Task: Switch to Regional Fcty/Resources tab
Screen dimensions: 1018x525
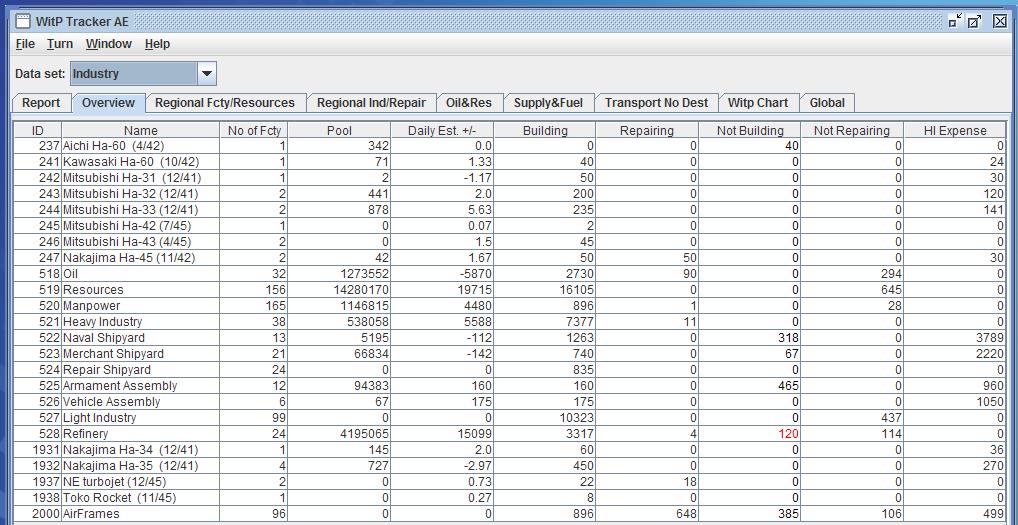Action: tap(225, 103)
